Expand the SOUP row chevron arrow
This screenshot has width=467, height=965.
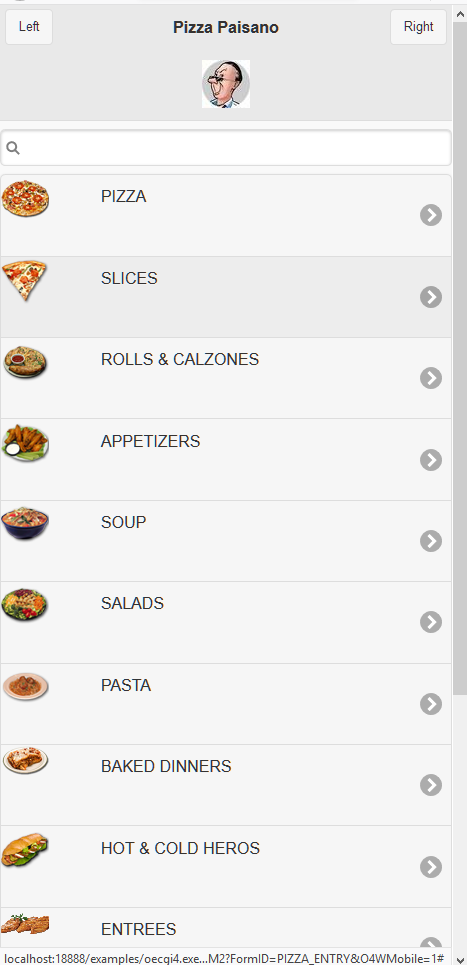click(431, 541)
